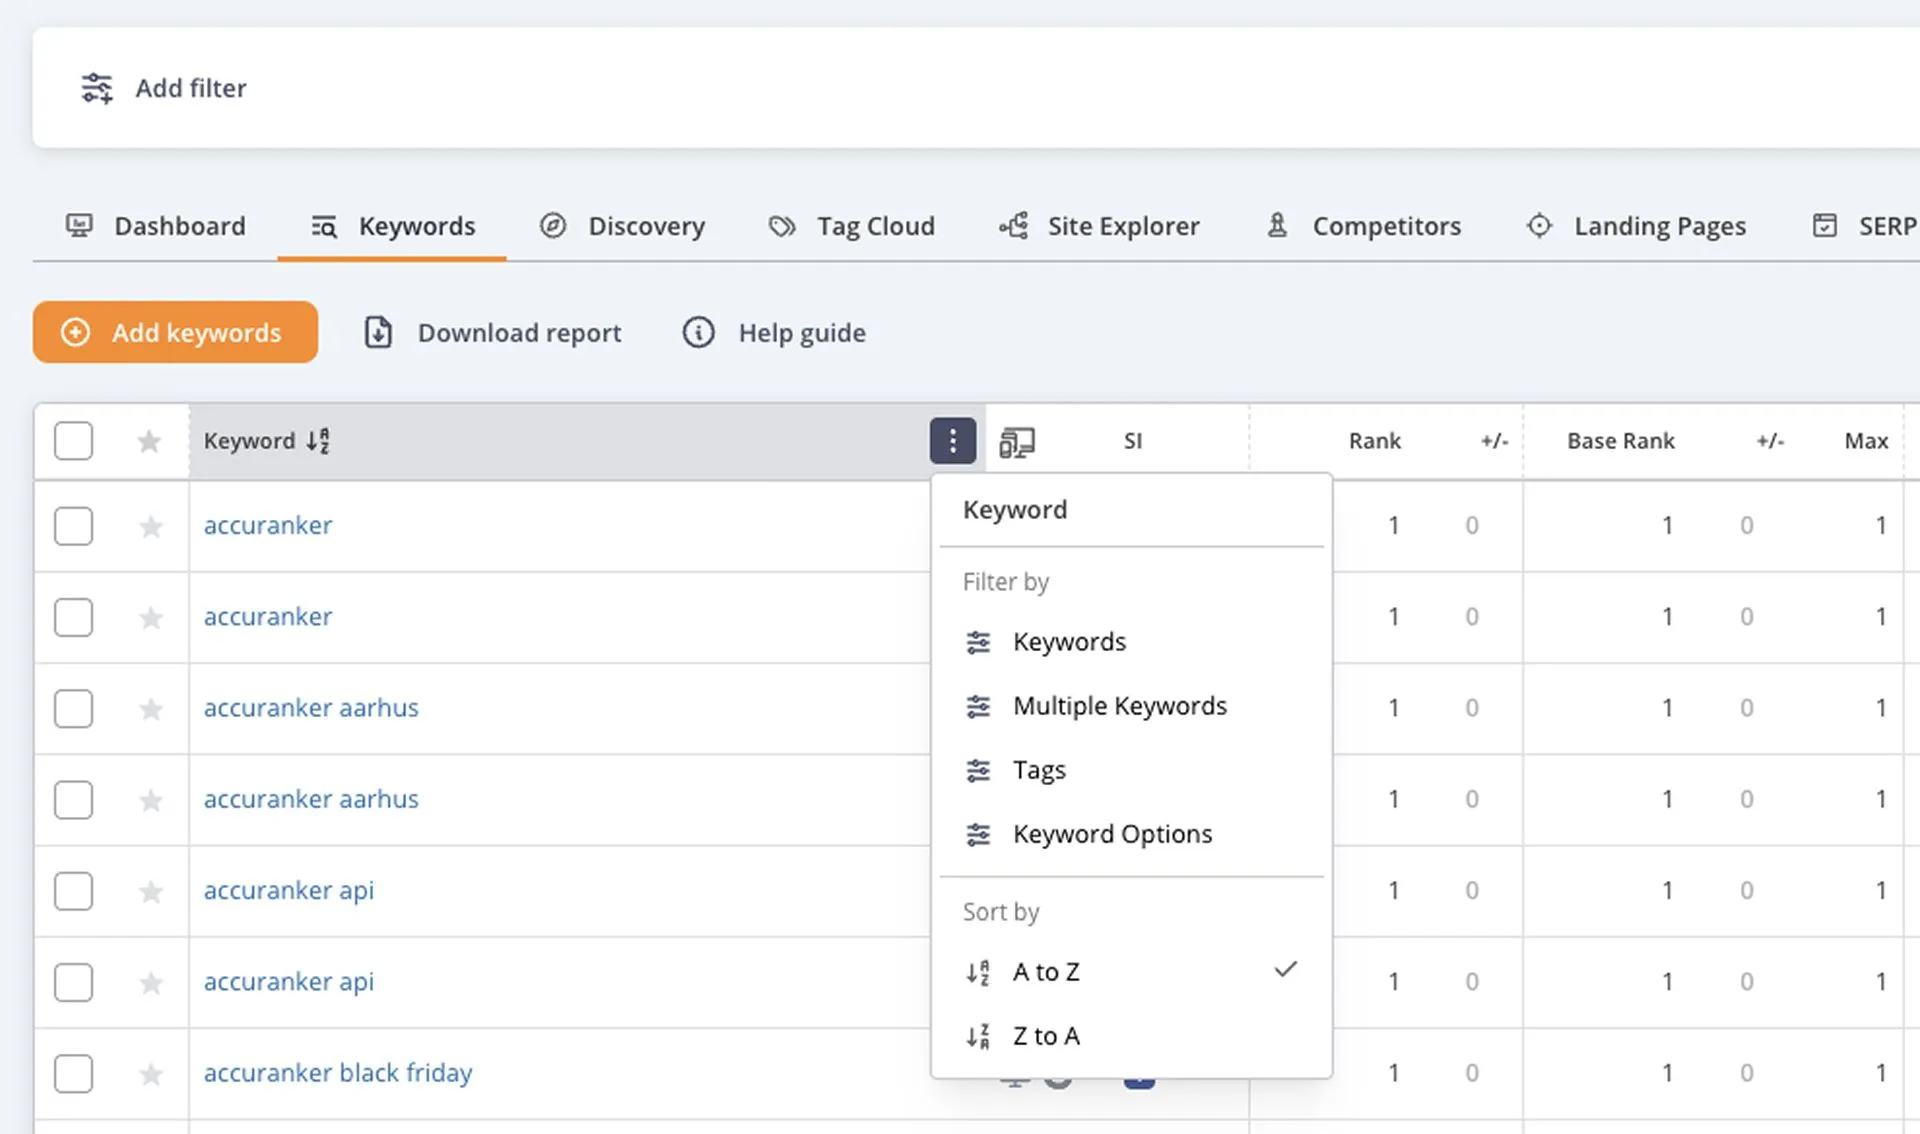Filter by Multiple Keywords menu option

[1119, 706]
